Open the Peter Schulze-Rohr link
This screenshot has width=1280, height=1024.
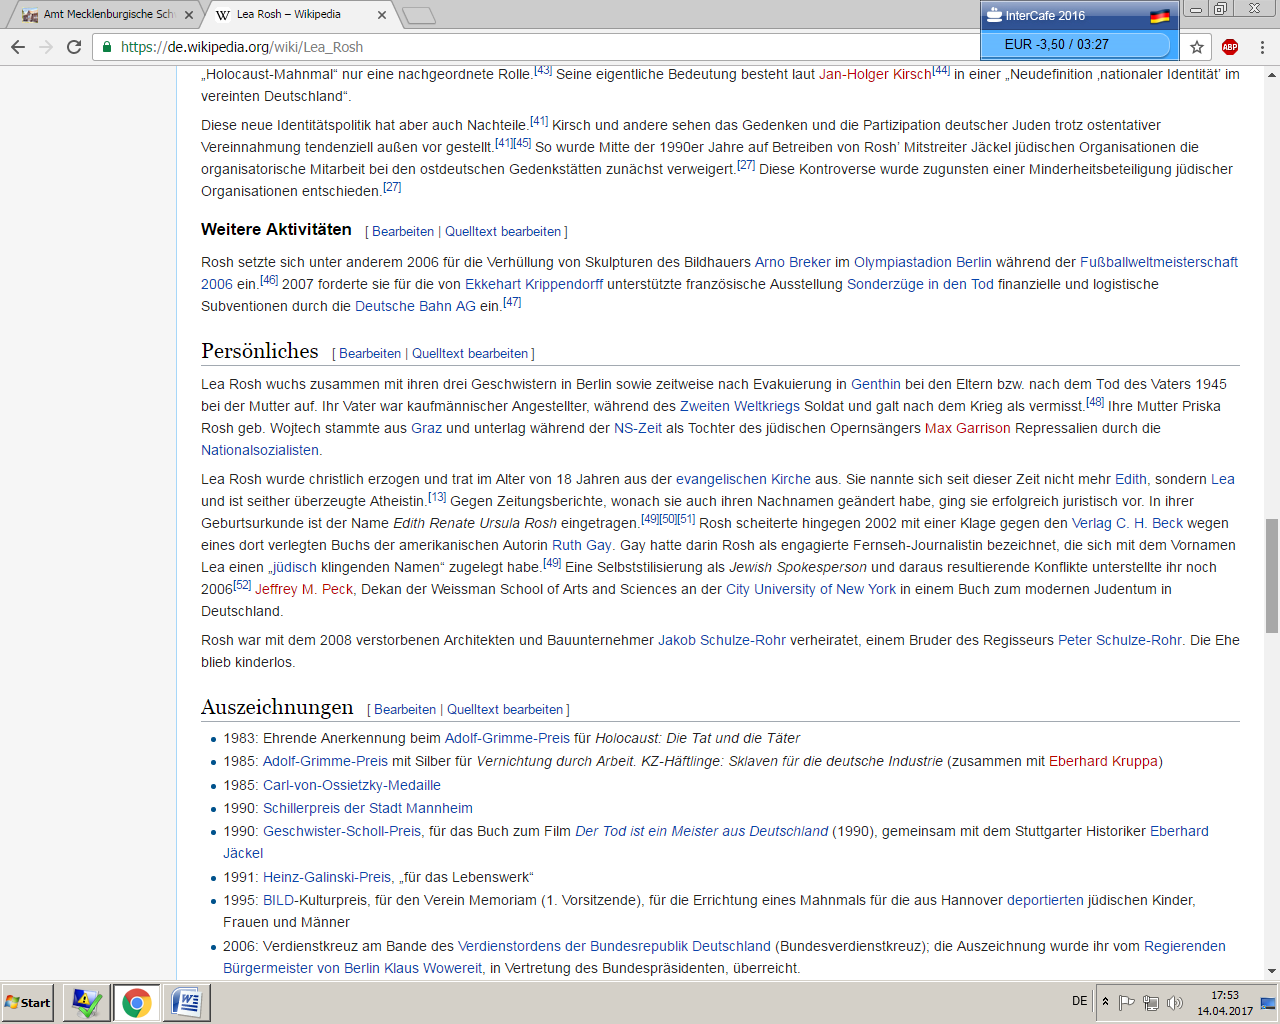1120,641
